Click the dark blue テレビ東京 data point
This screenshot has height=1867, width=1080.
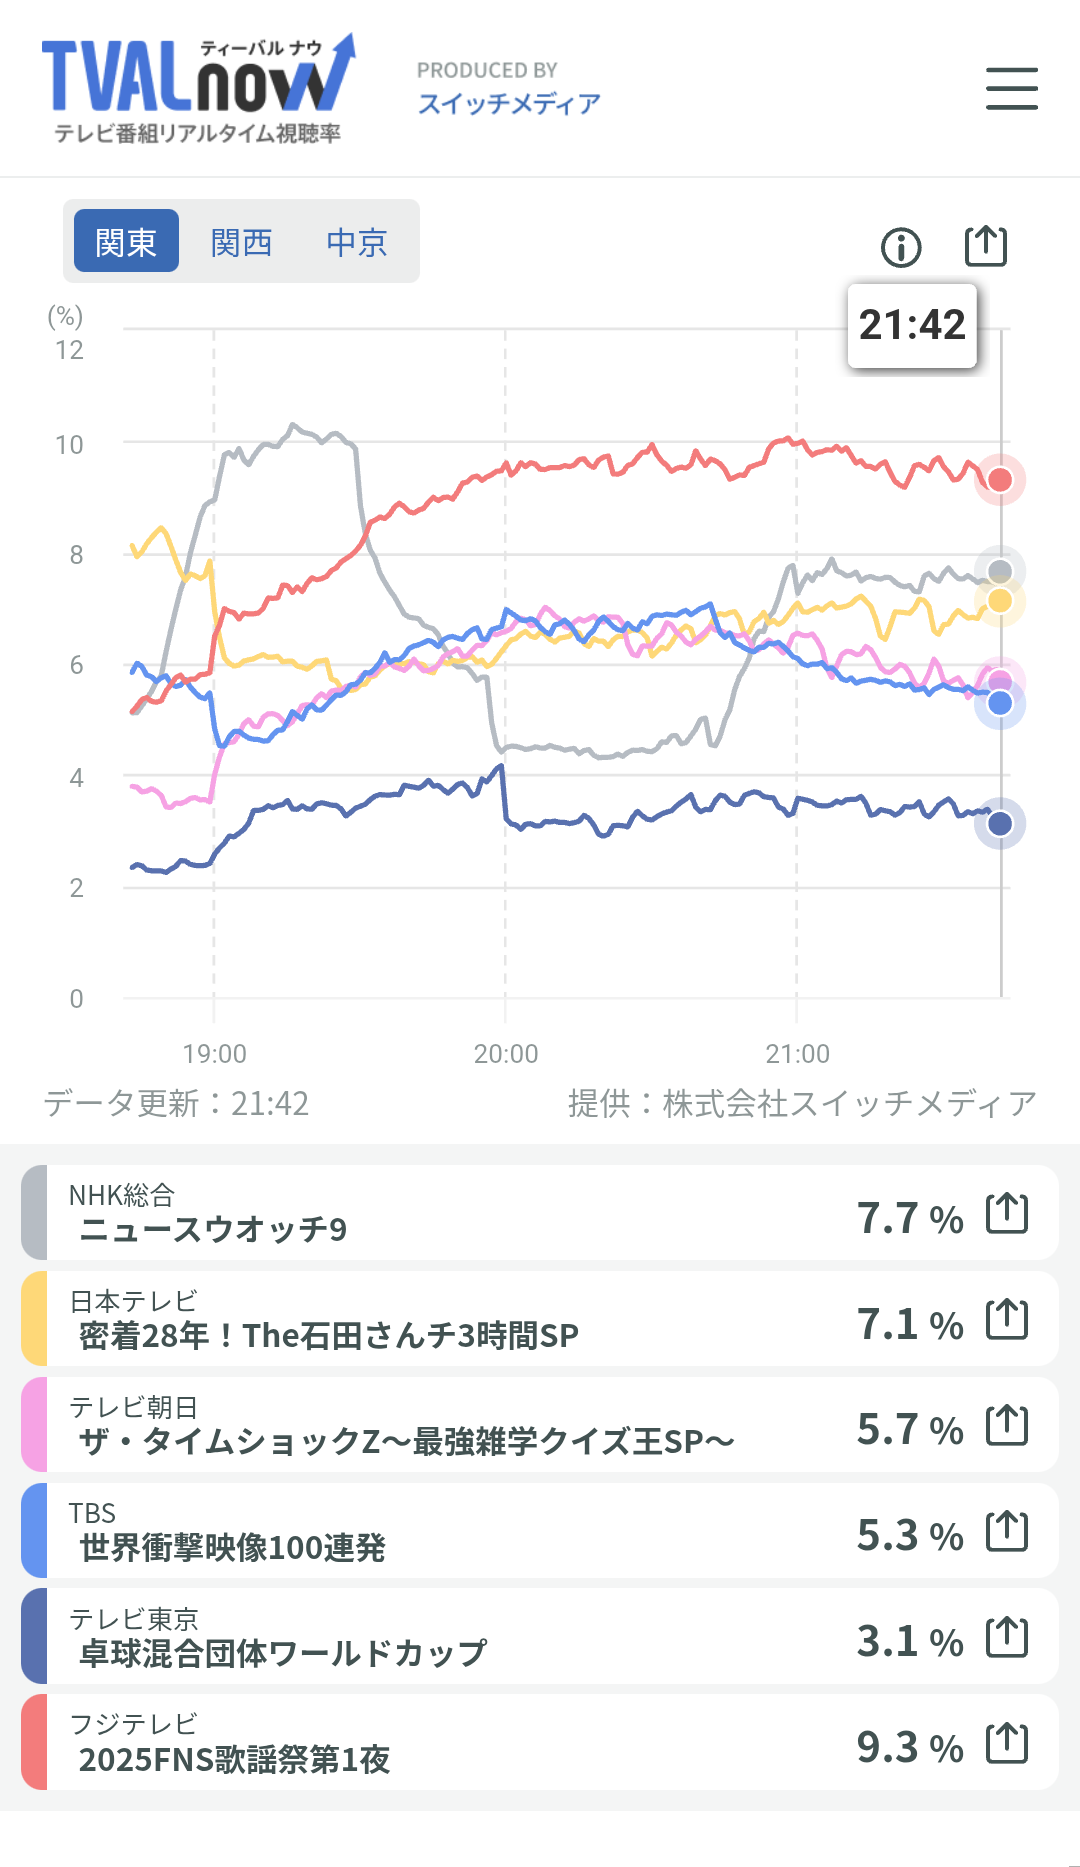pyautogui.click(x=1000, y=824)
